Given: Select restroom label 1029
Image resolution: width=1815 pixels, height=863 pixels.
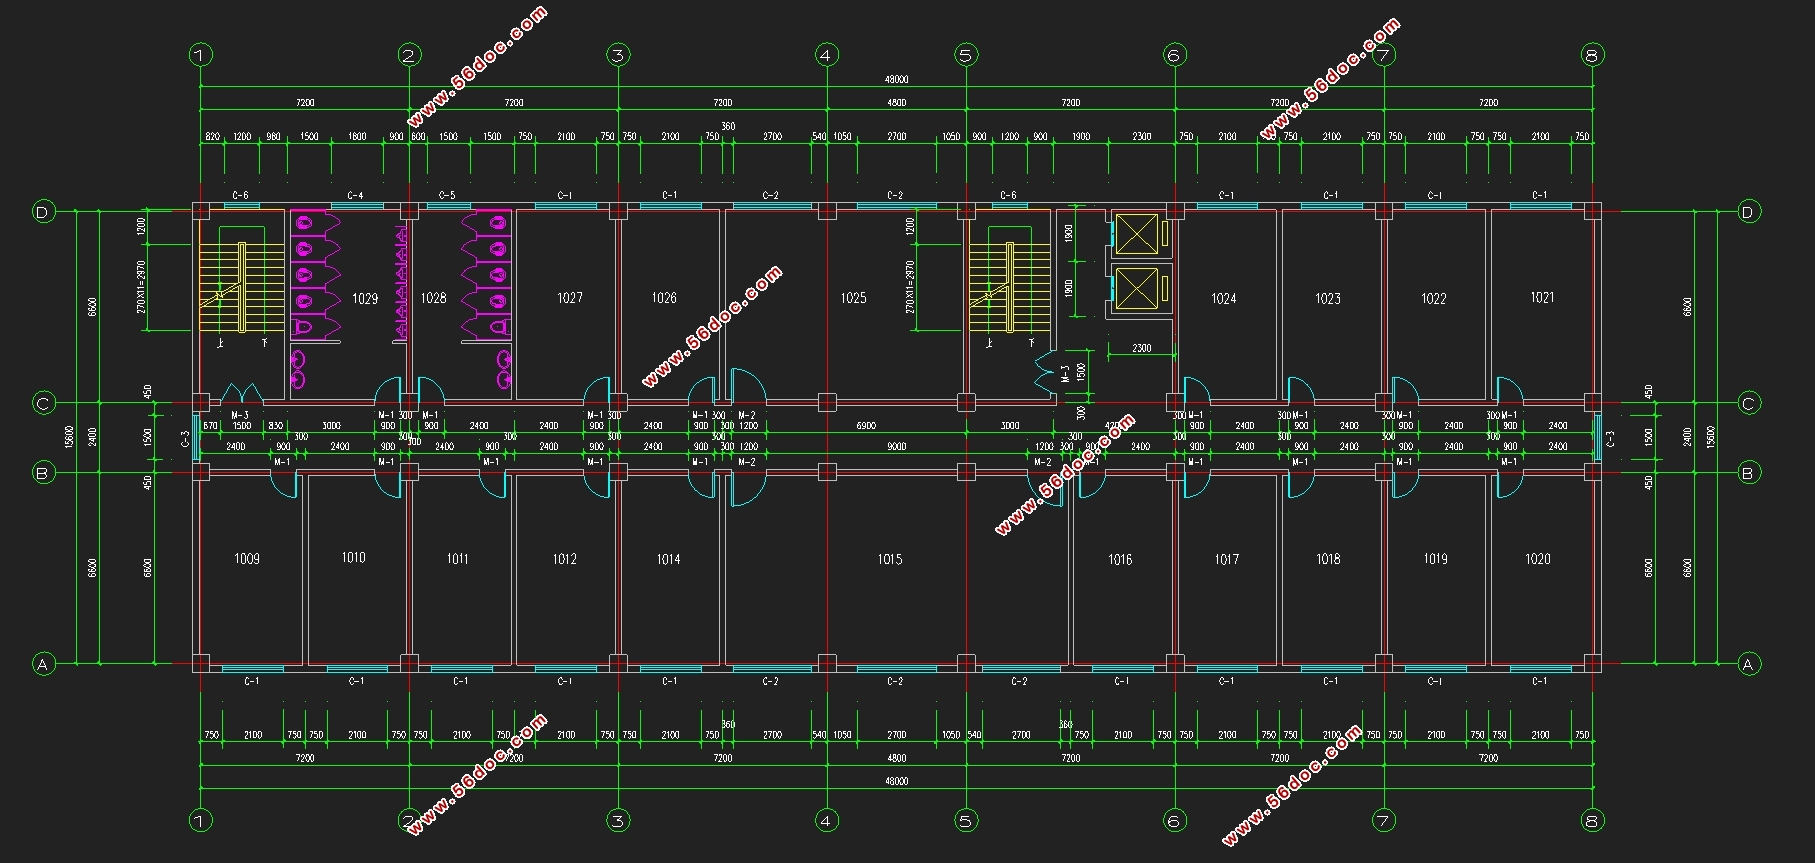Looking at the screenshot, I should point(365,298).
